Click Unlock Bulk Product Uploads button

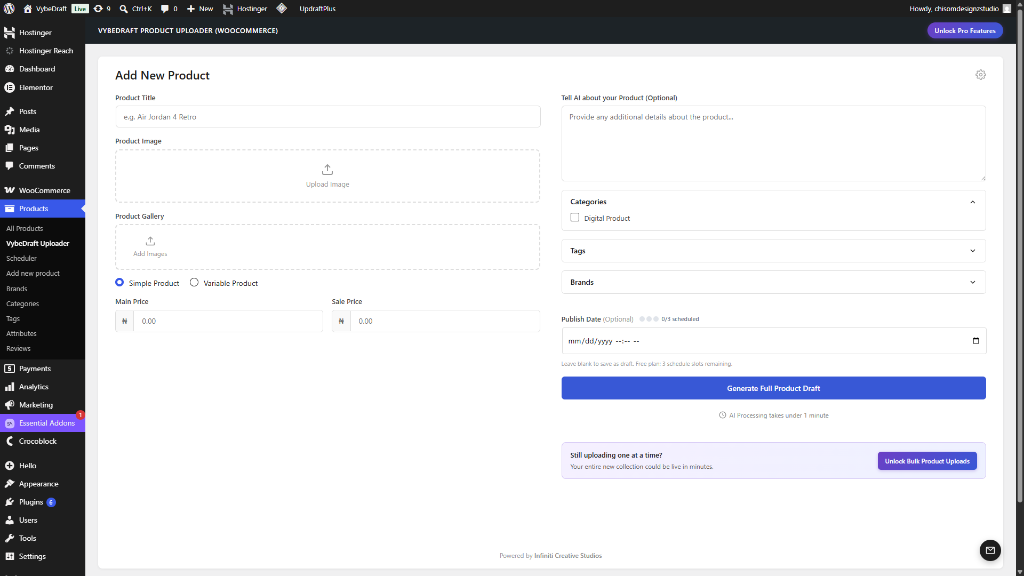point(927,461)
